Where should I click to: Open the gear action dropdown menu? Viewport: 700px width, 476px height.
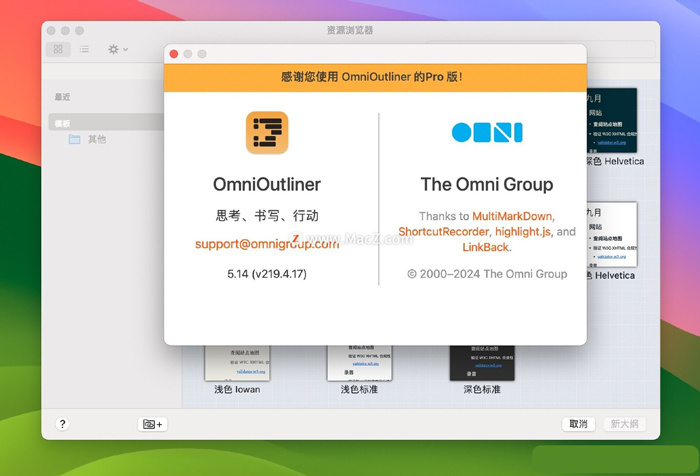tap(118, 49)
